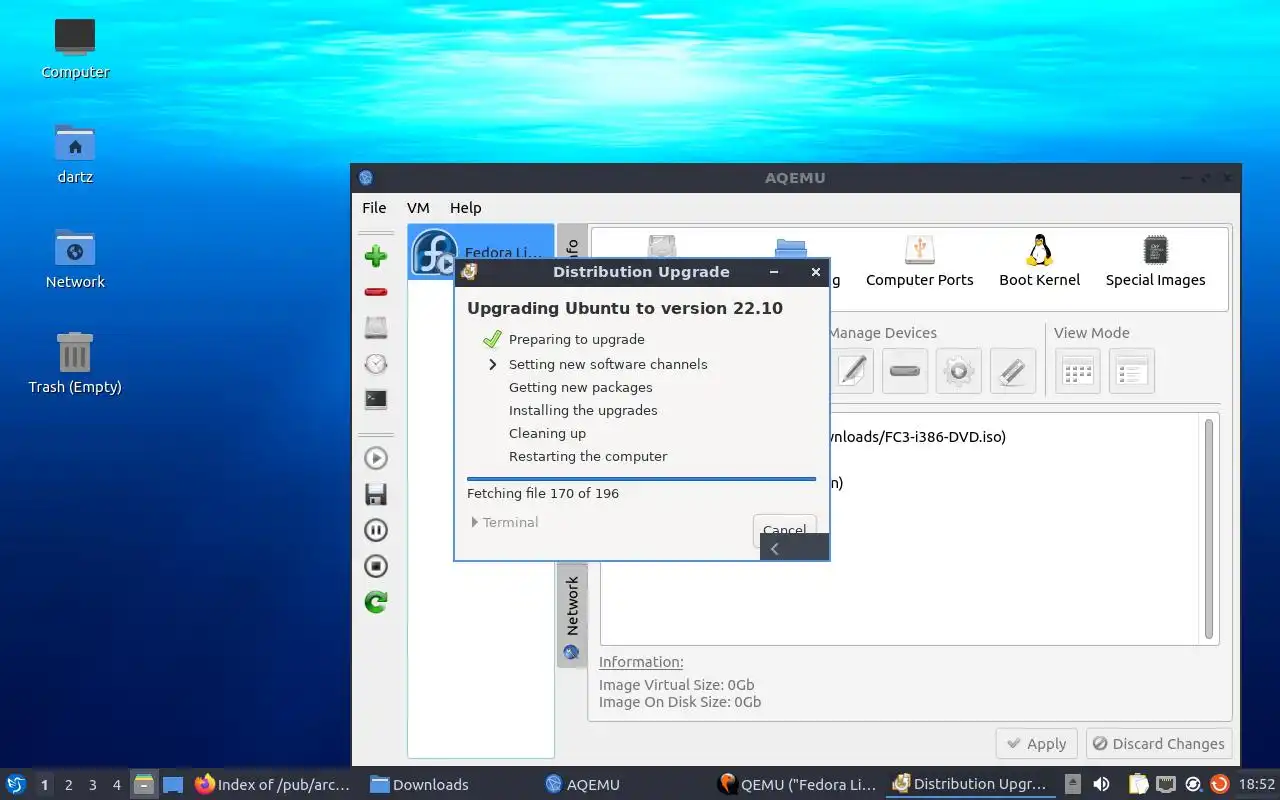Click the device list vertical scrollbar

1208,530
